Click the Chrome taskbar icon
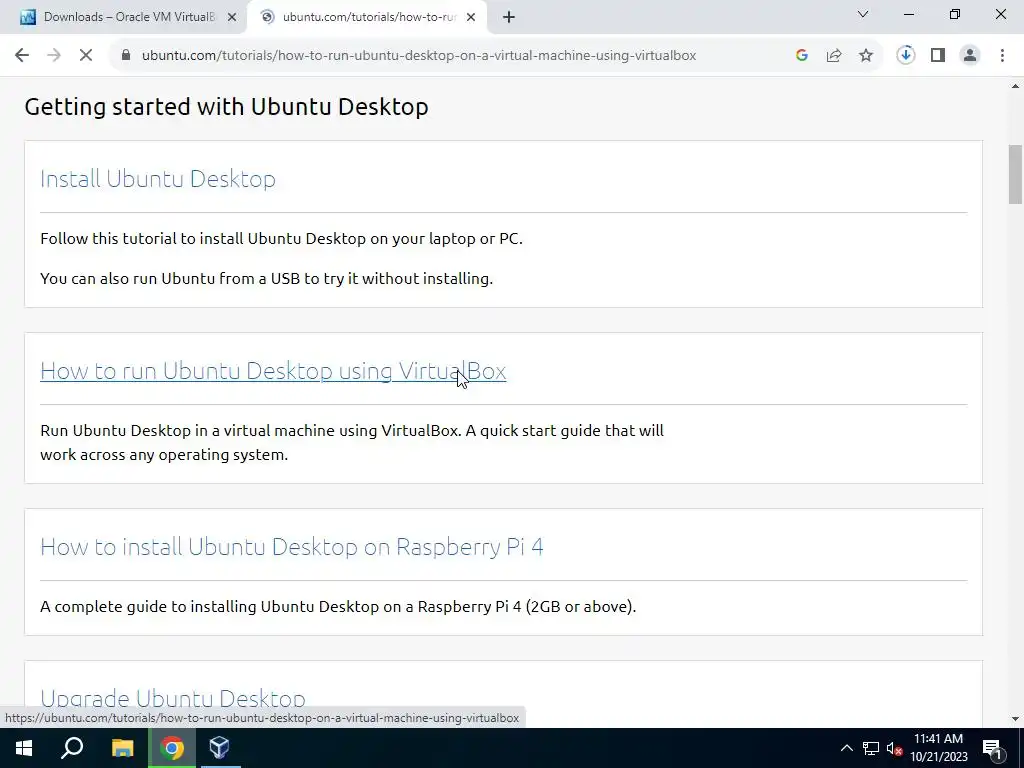The image size is (1024, 768). coord(172,748)
